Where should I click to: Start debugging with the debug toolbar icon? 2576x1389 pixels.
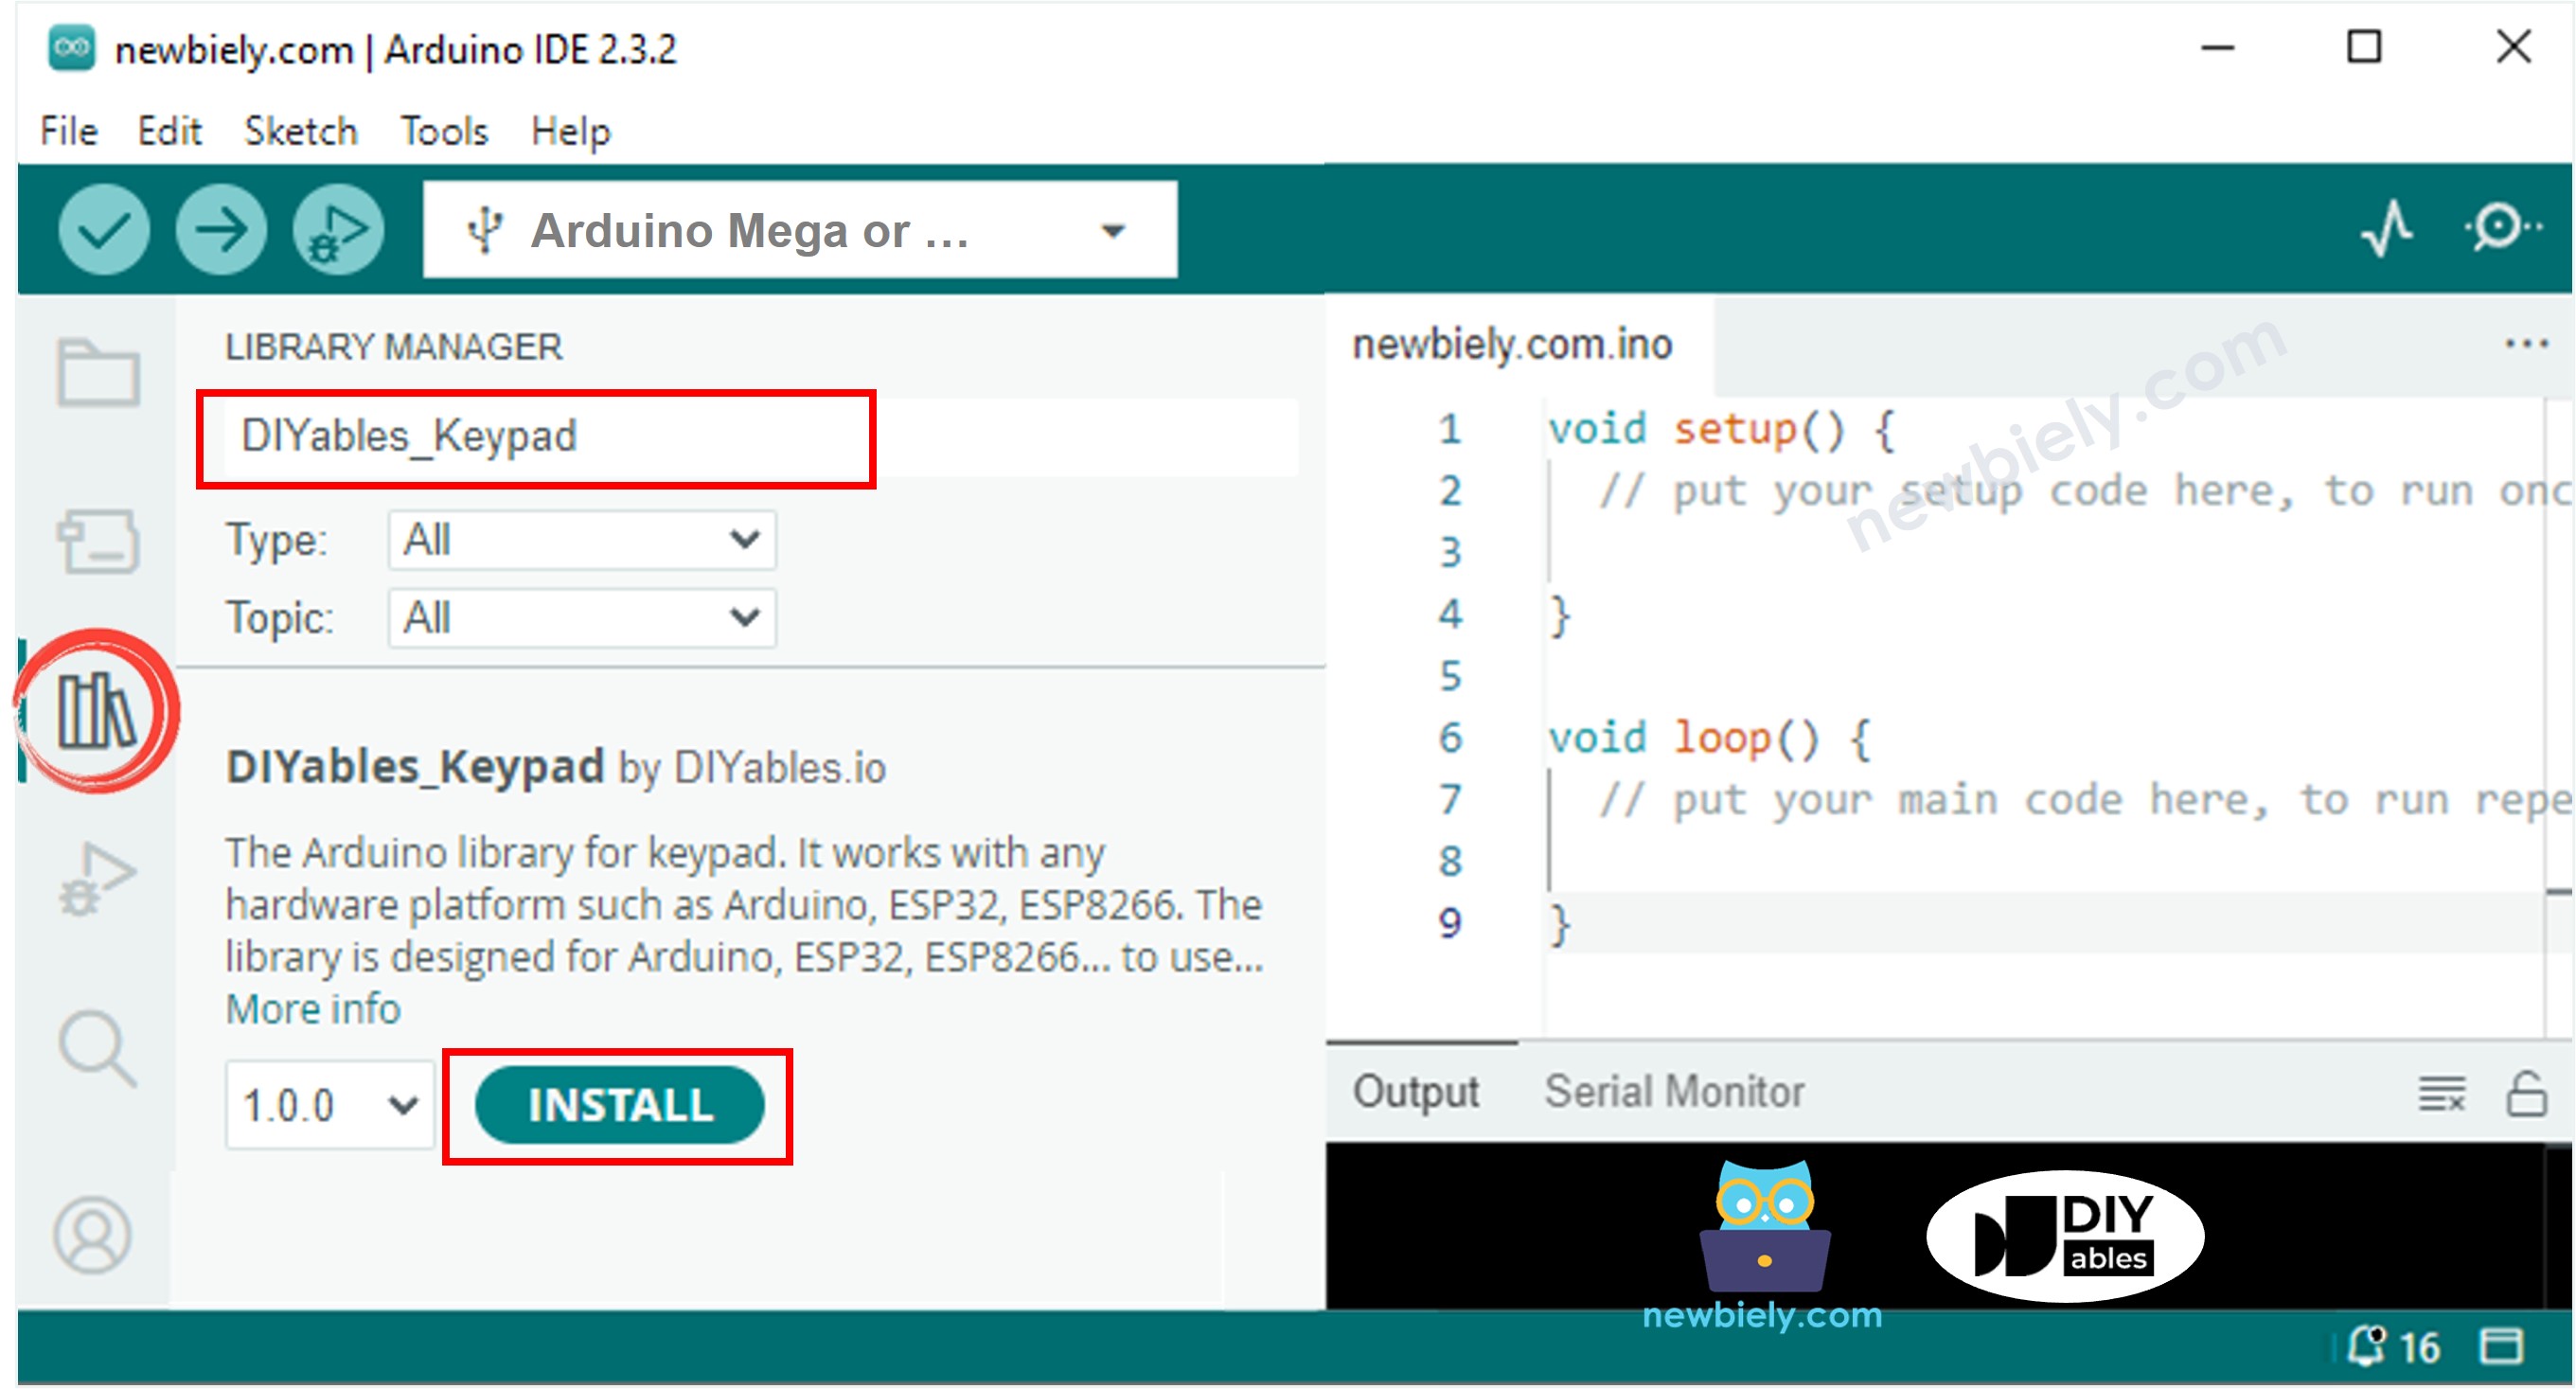337,229
